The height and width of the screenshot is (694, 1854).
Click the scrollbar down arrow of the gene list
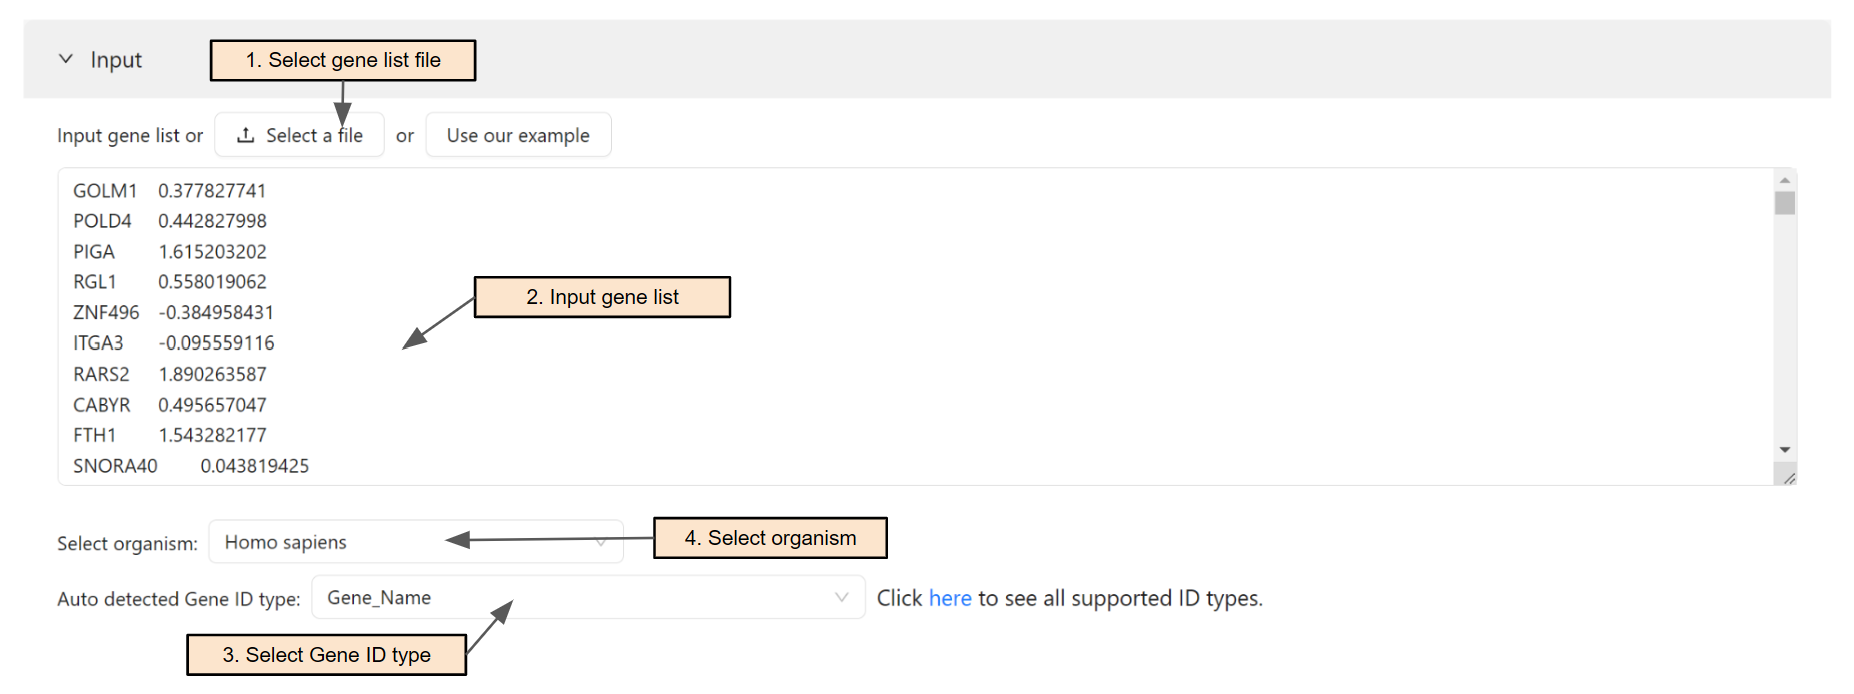1786,450
